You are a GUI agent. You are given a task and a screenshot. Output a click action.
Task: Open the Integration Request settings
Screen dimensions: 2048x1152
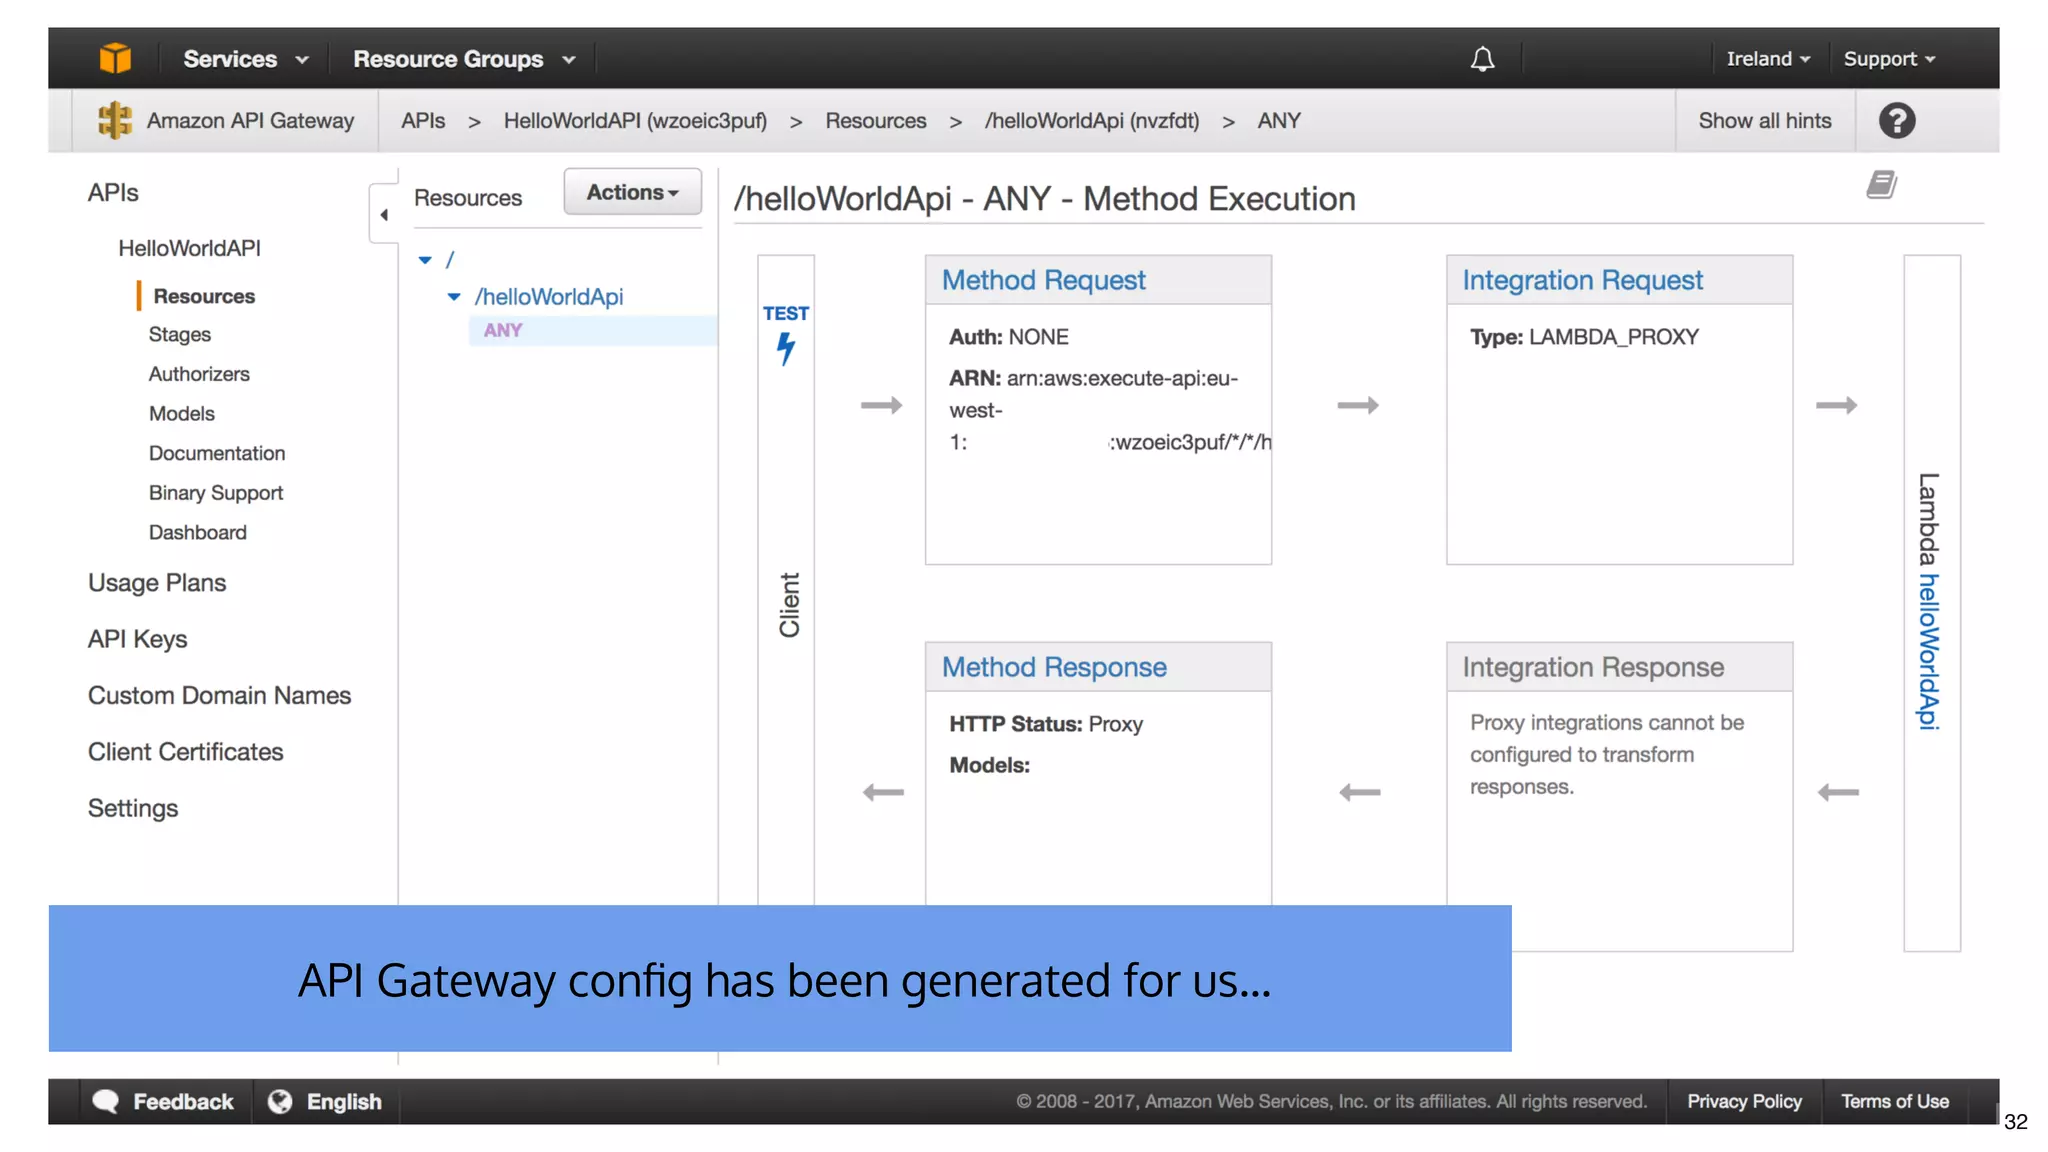tap(1582, 280)
